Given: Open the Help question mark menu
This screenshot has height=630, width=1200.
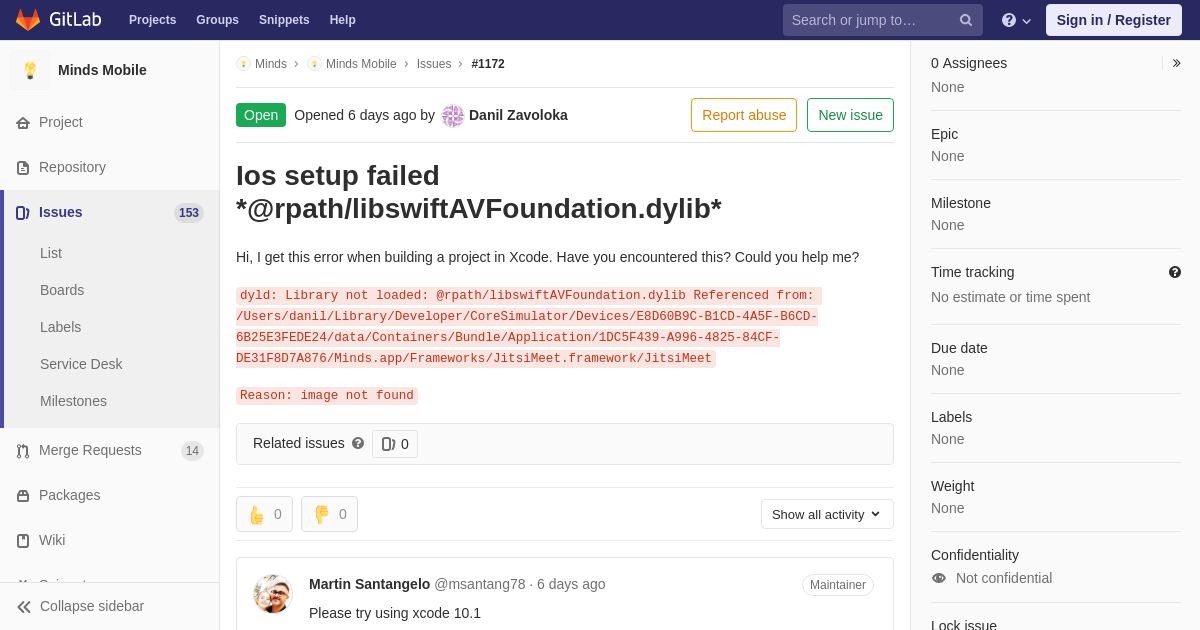Looking at the screenshot, I should (x=1016, y=20).
